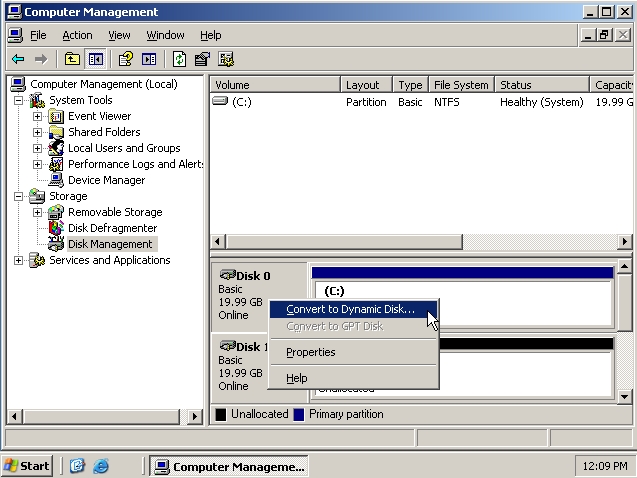Click the volume list horizontal scrollbar thumb
Image resolution: width=637 pixels, height=478 pixels.
click(x=344, y=242)
